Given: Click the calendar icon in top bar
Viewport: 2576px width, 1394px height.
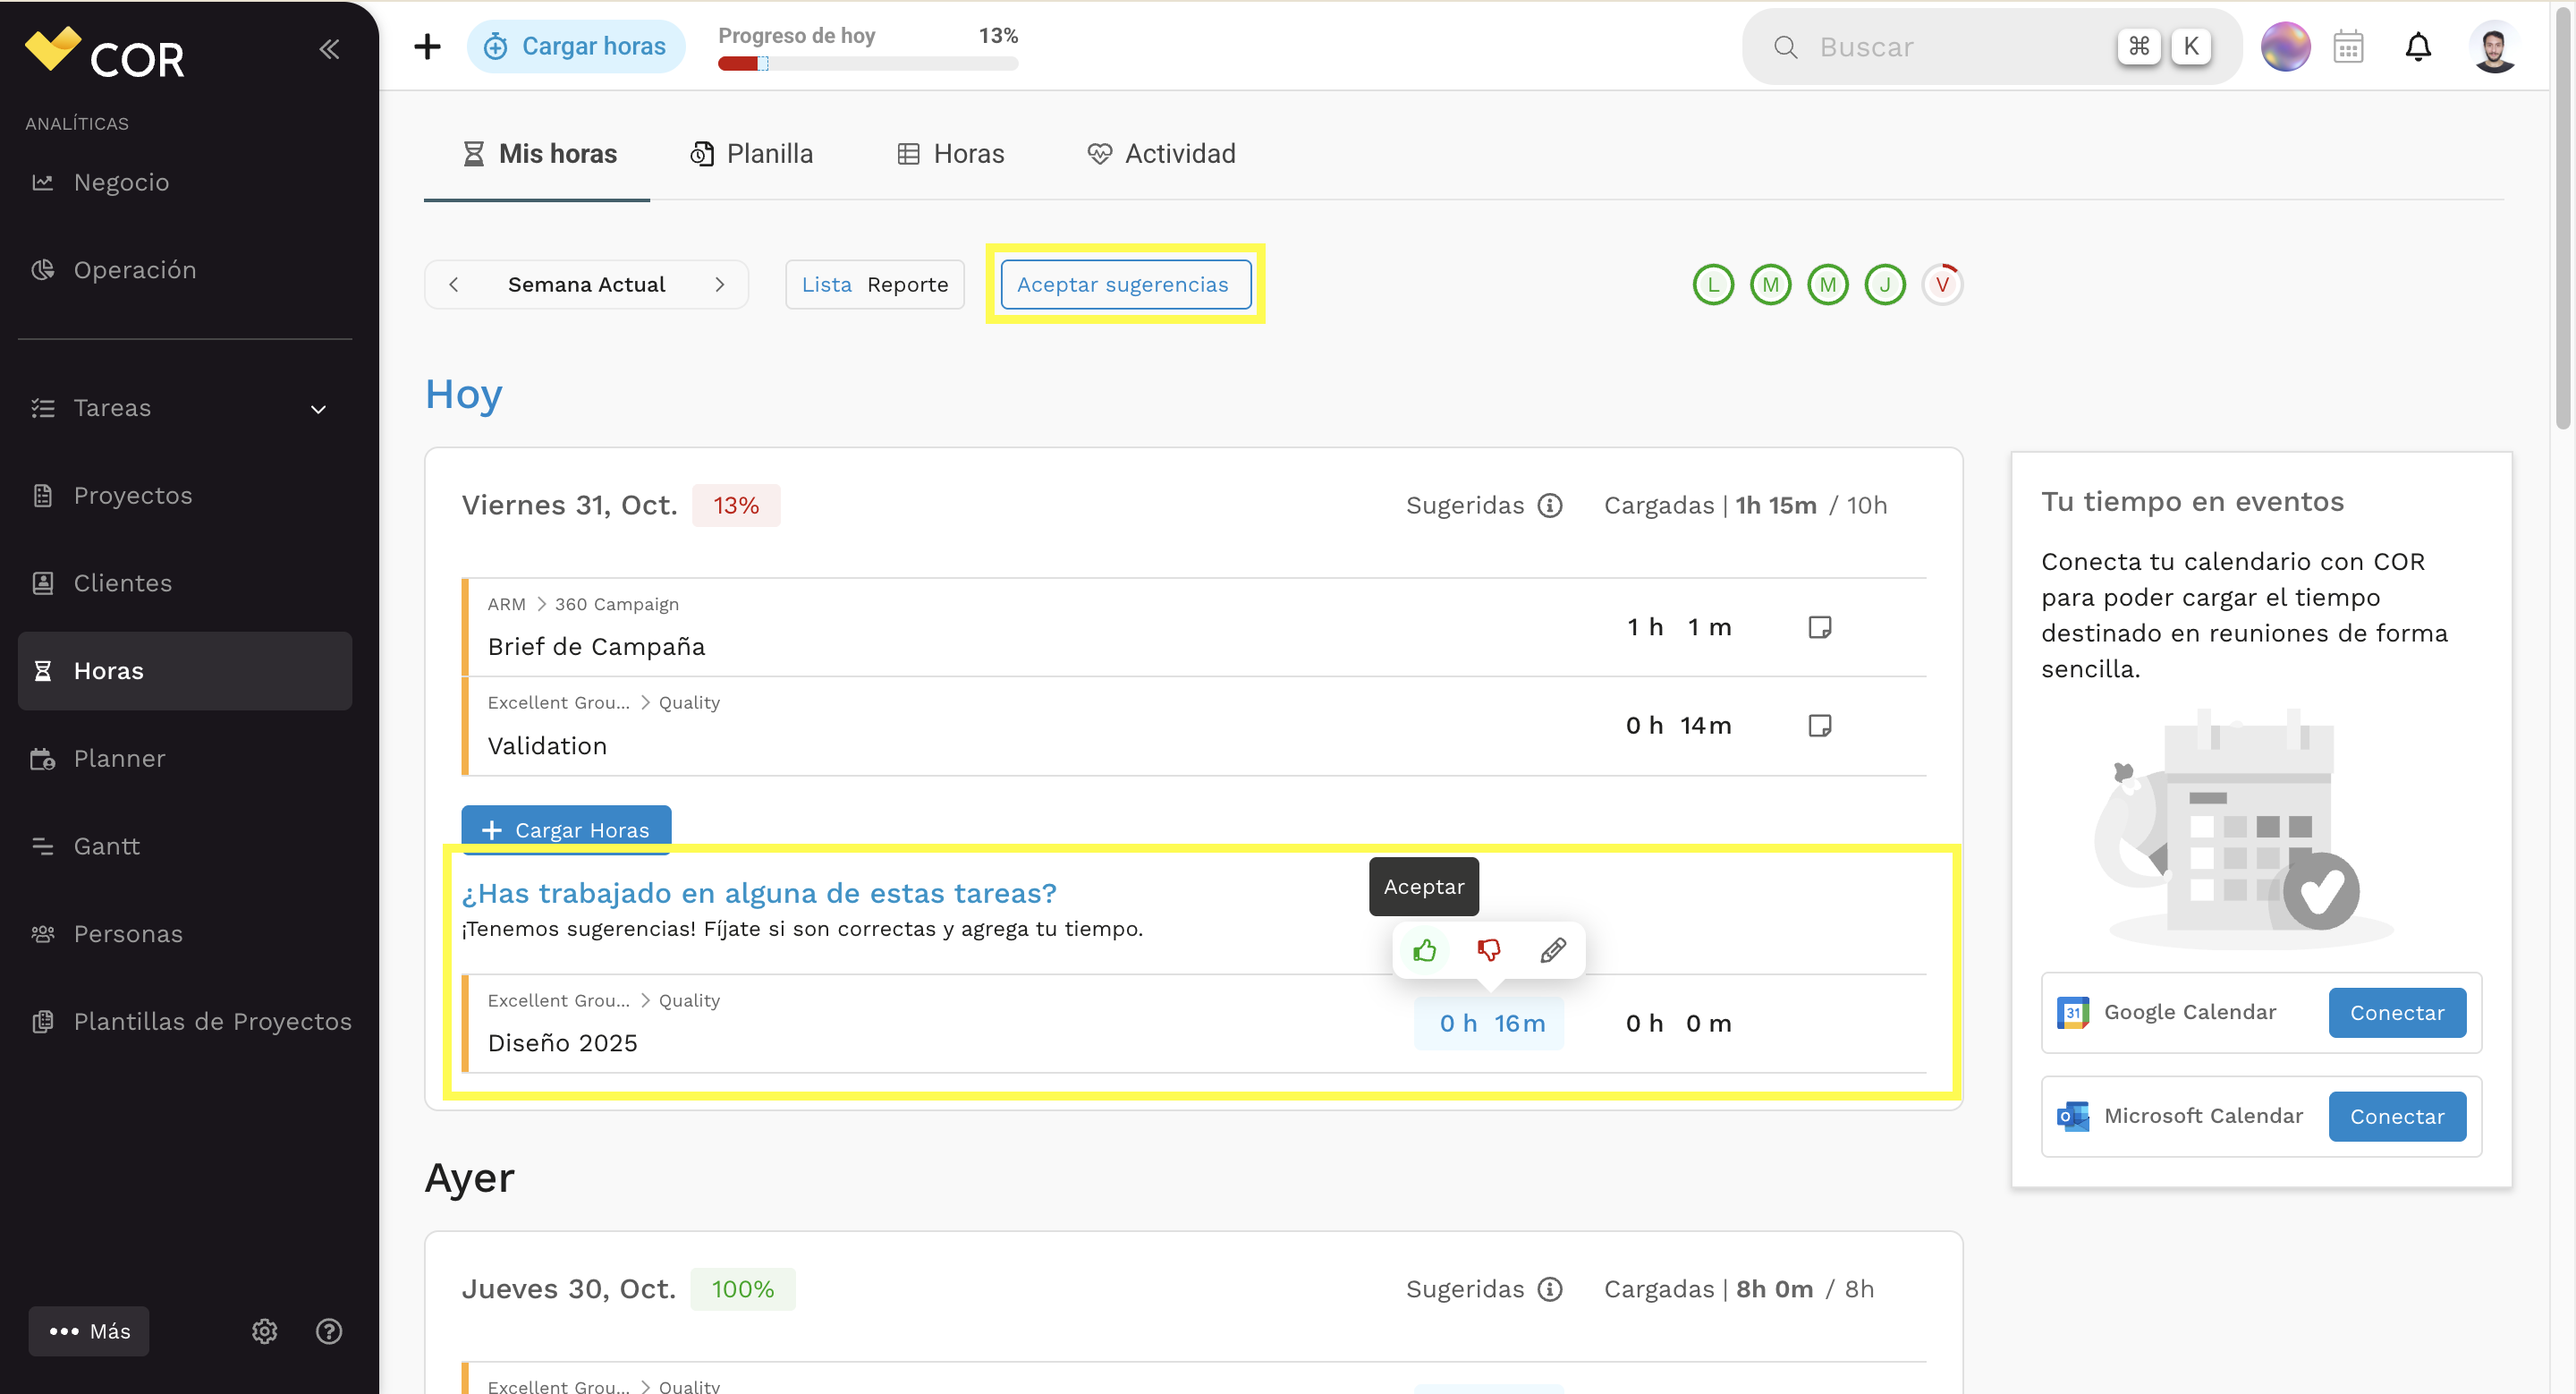Looking at the screenshot, I should [2348, 47].
